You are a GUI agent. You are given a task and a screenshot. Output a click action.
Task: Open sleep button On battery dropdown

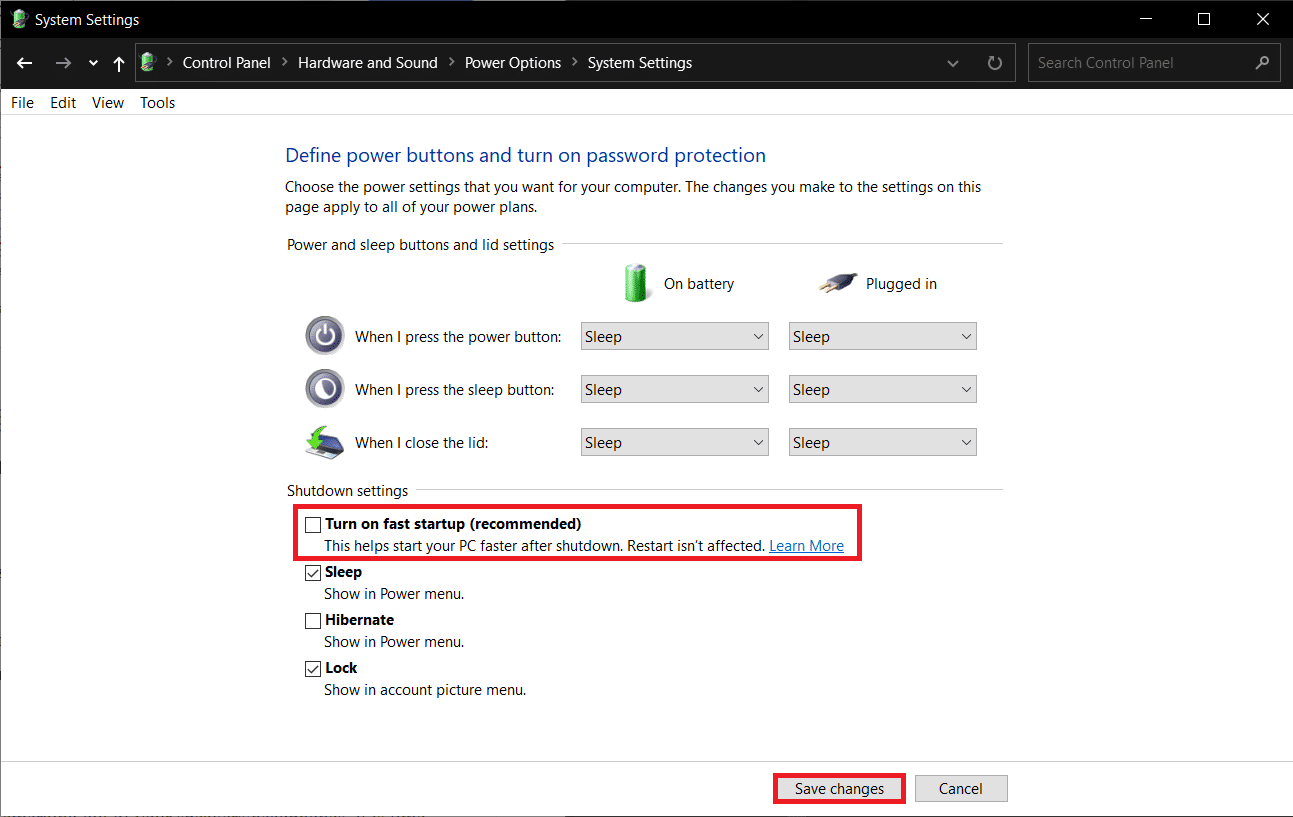(x=675, y=390)
